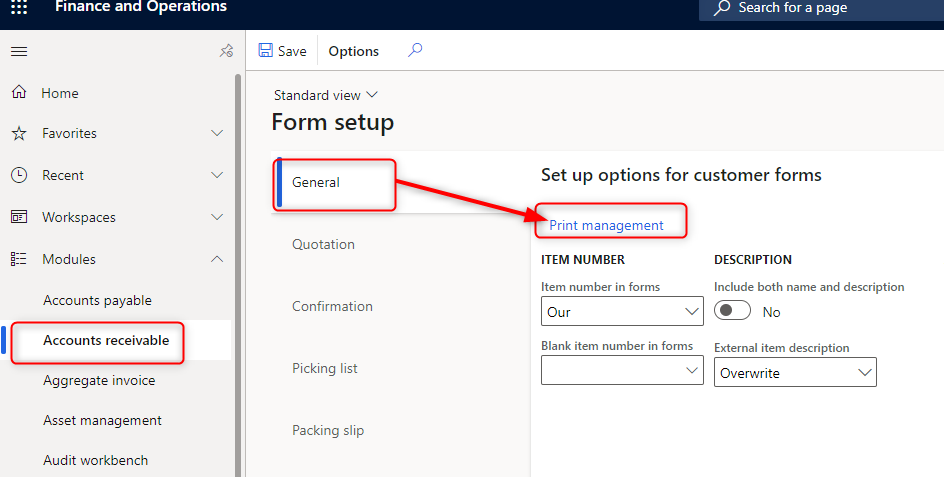Click the search magnifier in action bar
The image size is (944, 477).
(415, 51)
